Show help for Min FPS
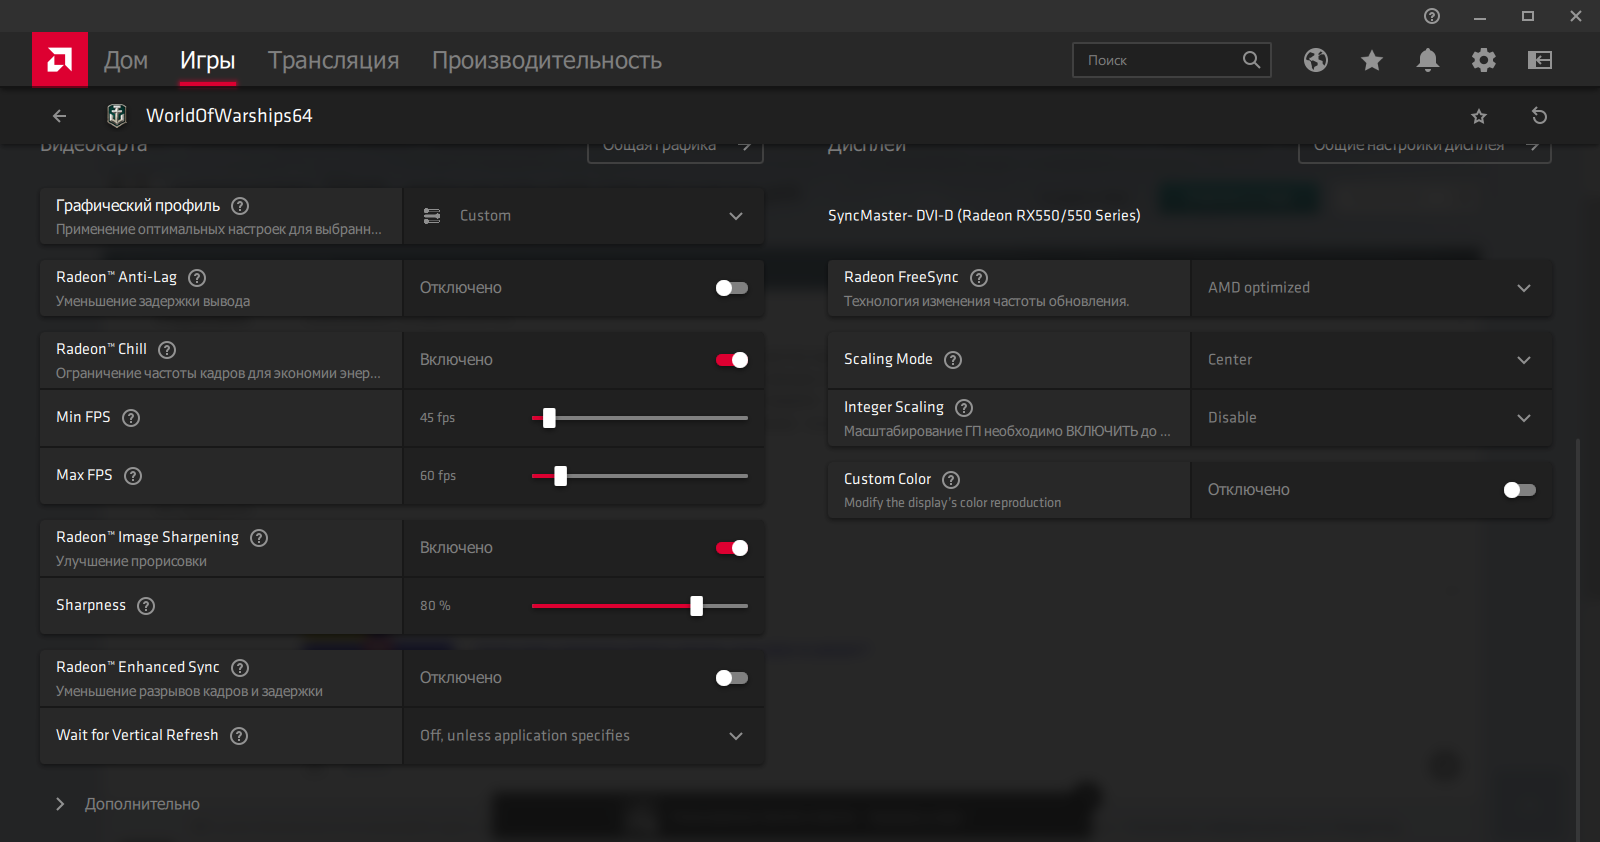Viewport: 1600px width, 842px height. (131, 418)
